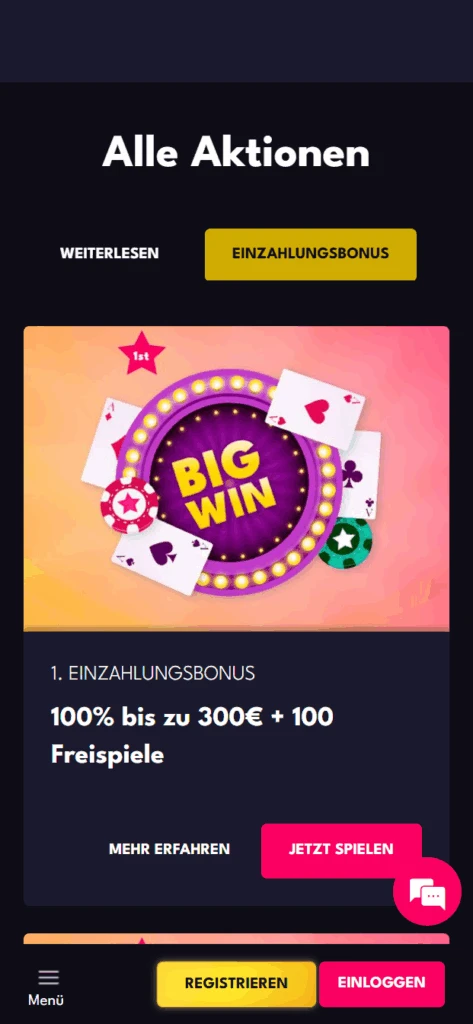Click MEHR ERFAHREN on first deposit bonus

169,849
